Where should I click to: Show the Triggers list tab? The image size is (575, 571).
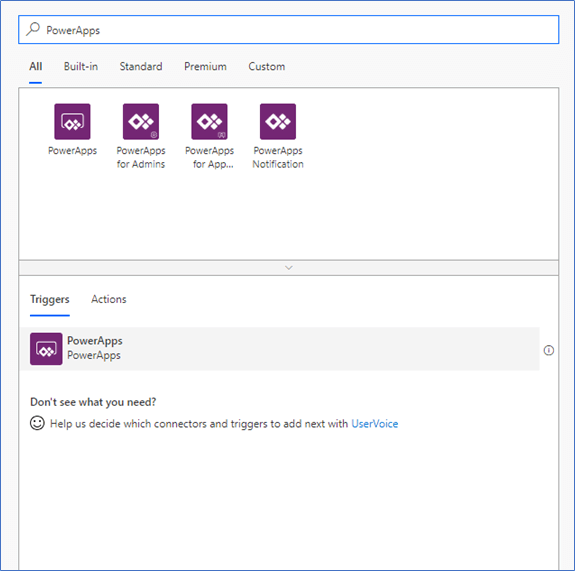(50, 299)
